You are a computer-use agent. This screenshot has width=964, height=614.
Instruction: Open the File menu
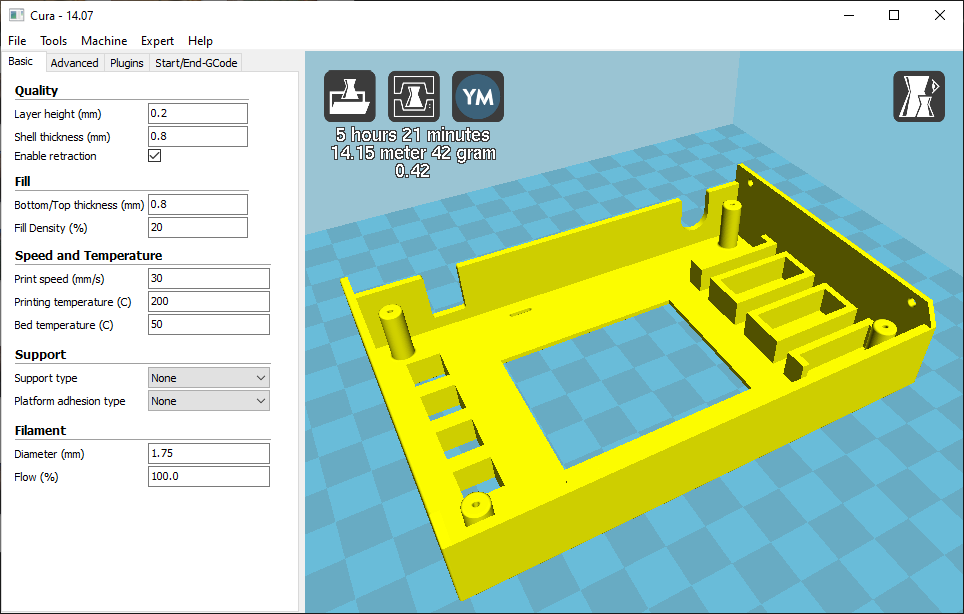[x=17, y=41]
